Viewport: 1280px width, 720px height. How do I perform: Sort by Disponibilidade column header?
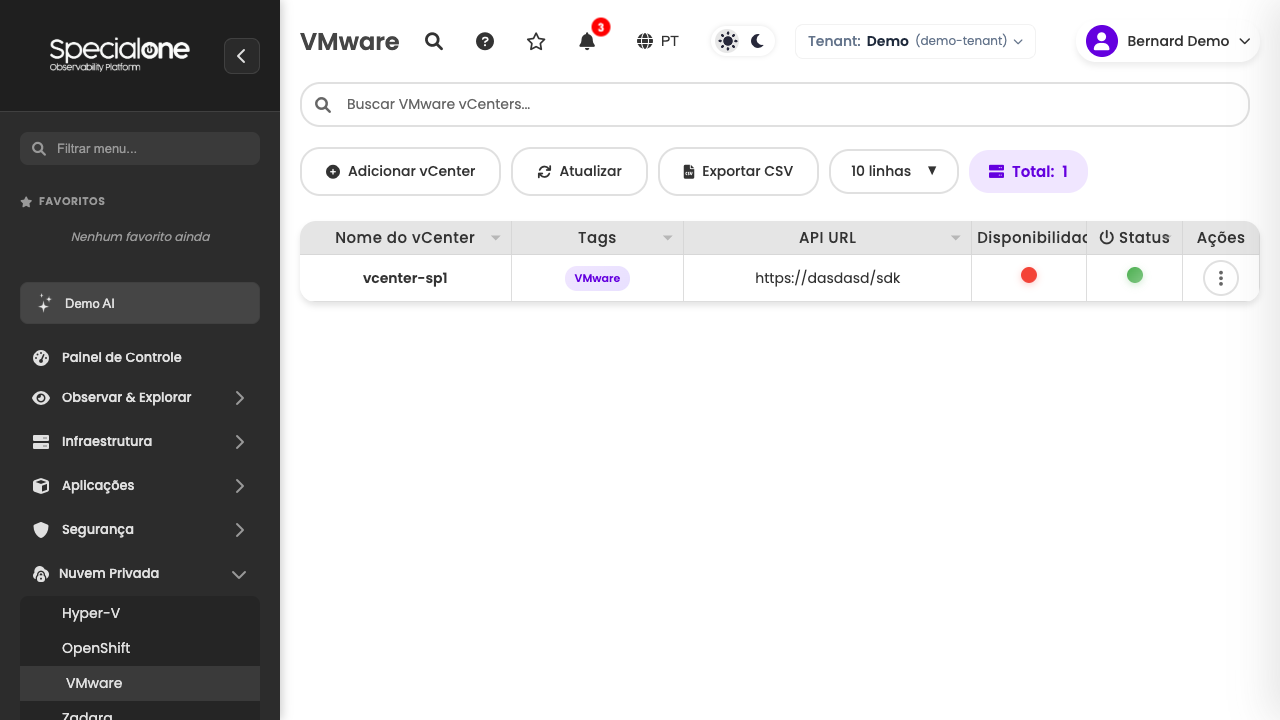[x=1029, y=238]
